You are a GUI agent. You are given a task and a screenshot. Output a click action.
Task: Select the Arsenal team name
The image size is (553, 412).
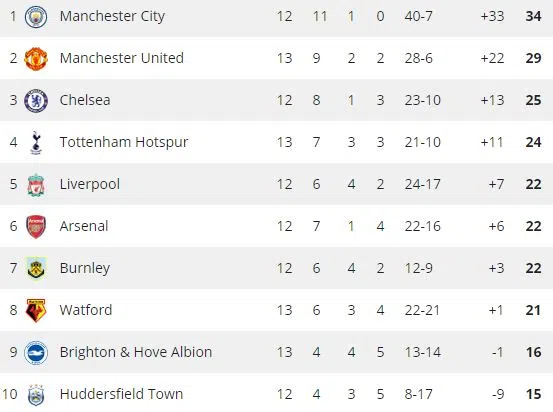[84, 226]
